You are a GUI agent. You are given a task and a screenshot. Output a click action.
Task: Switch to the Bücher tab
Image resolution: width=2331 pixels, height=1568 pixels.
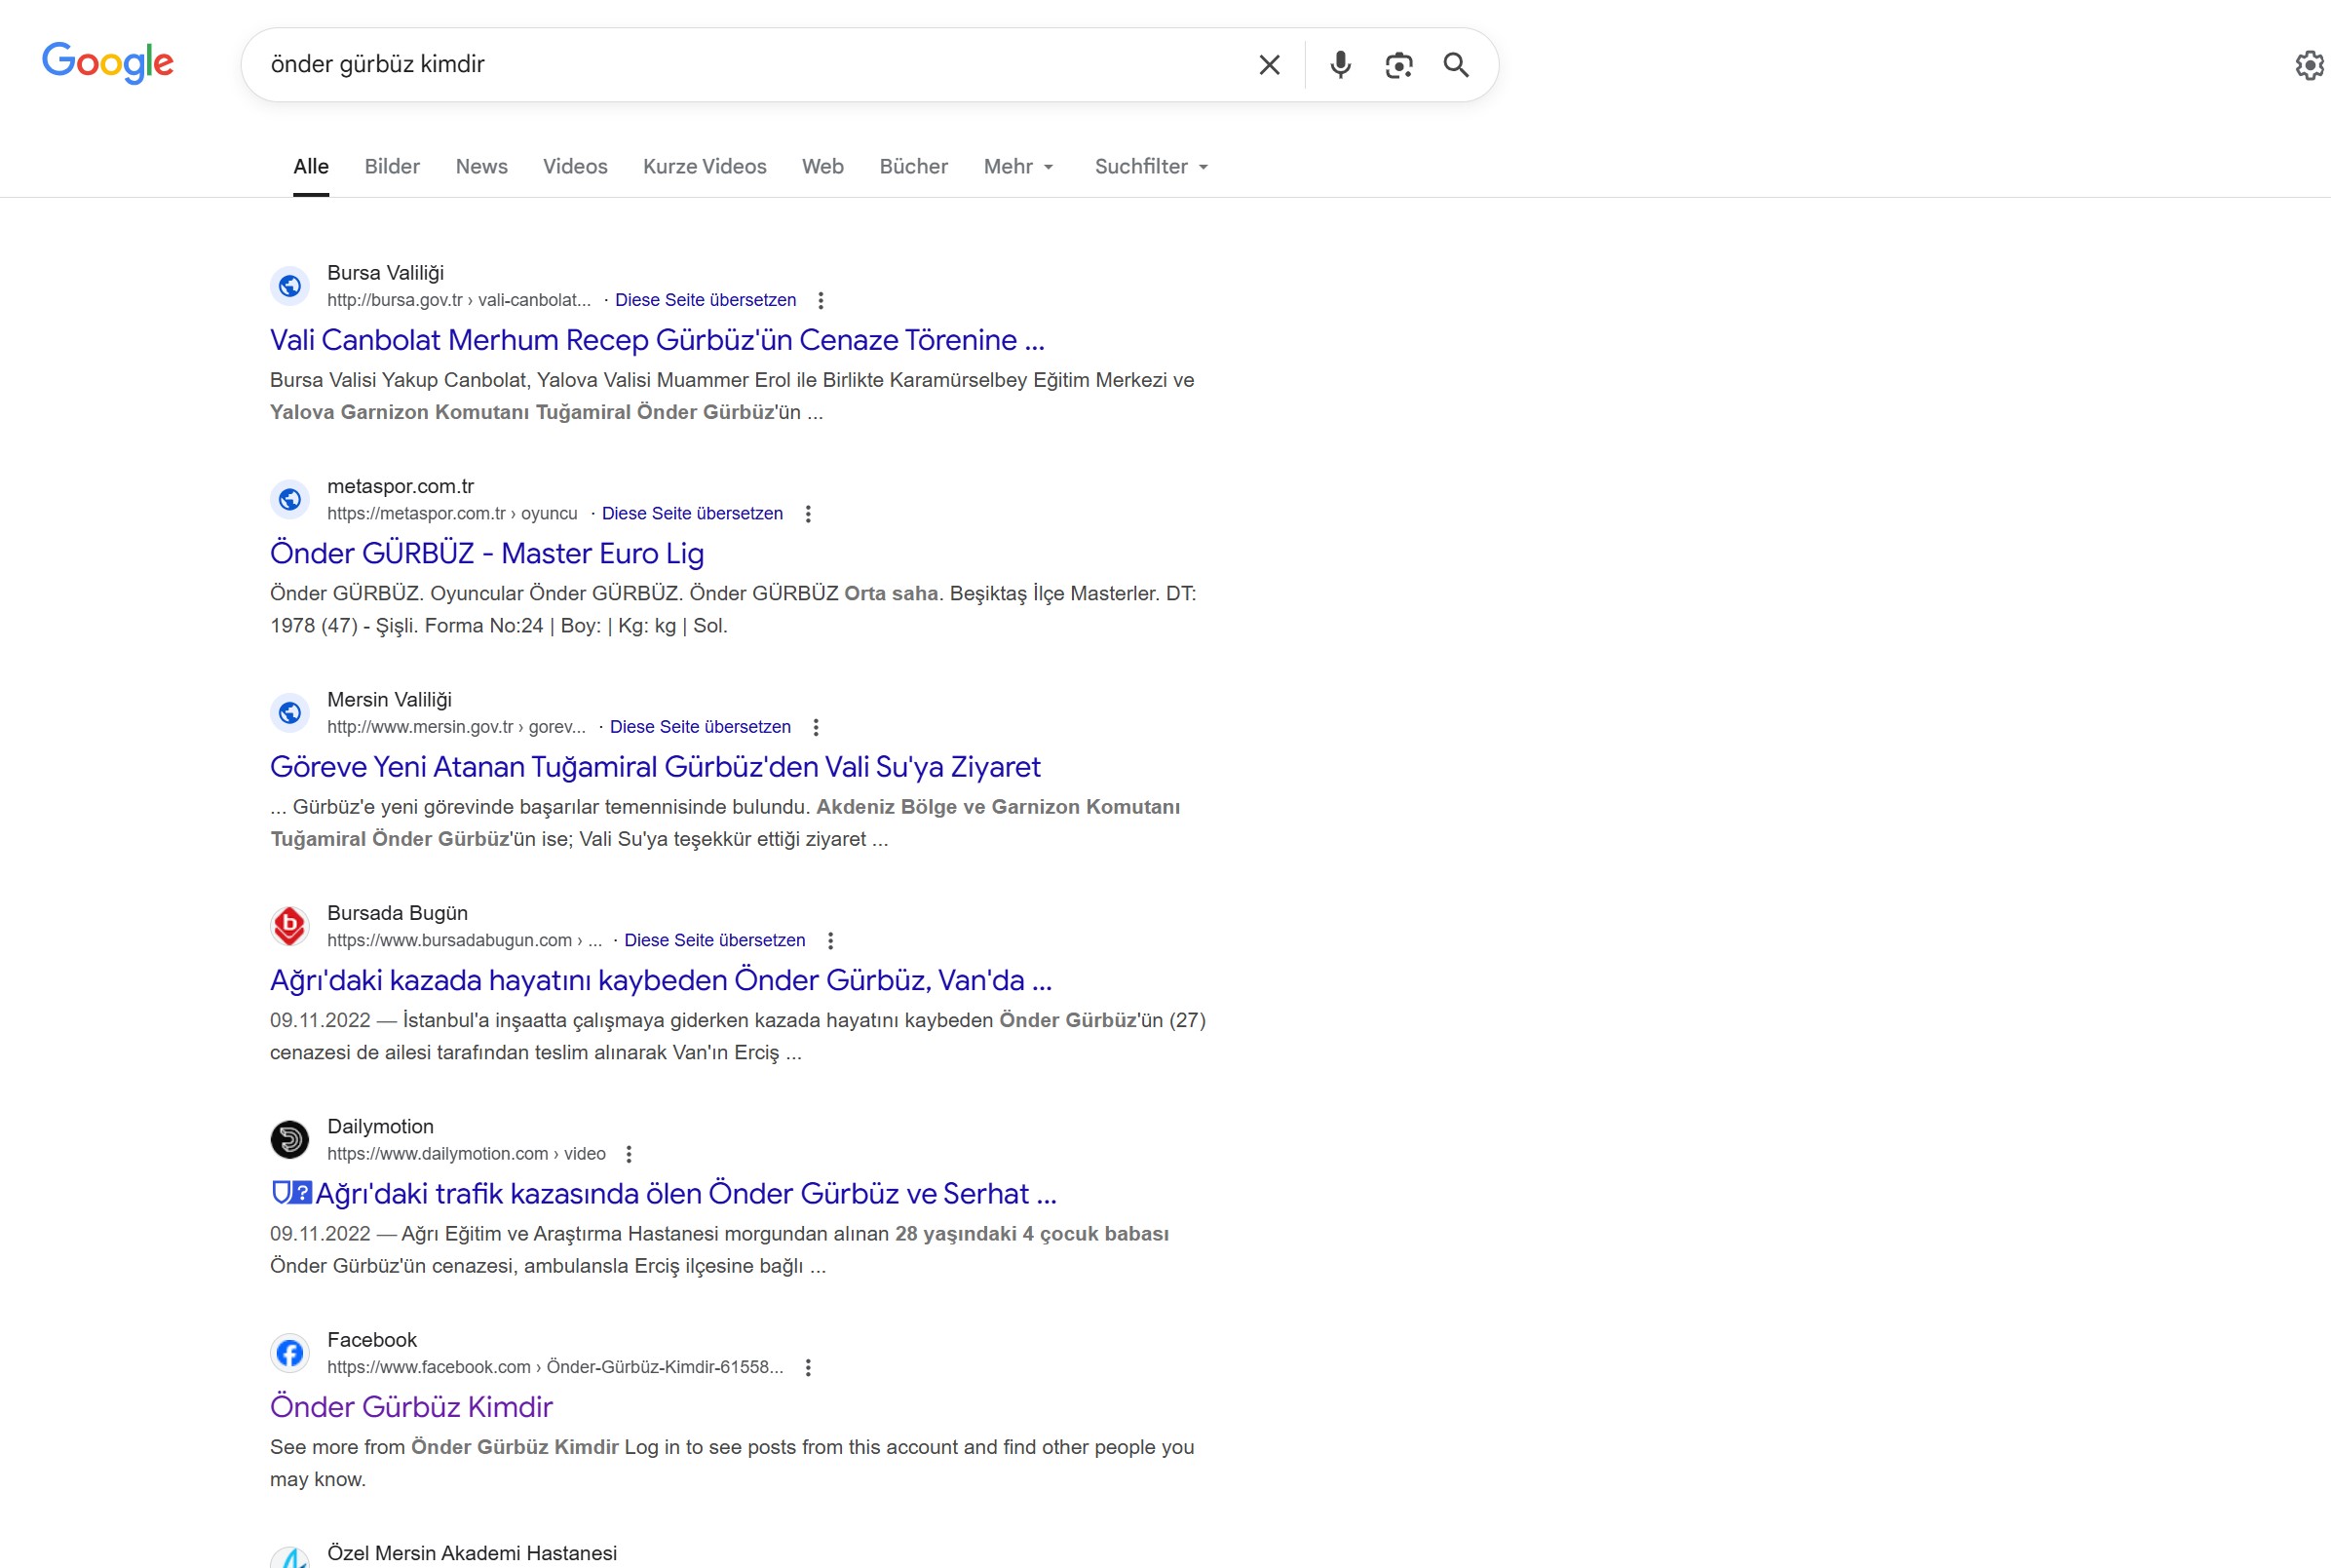click(913, 167)
